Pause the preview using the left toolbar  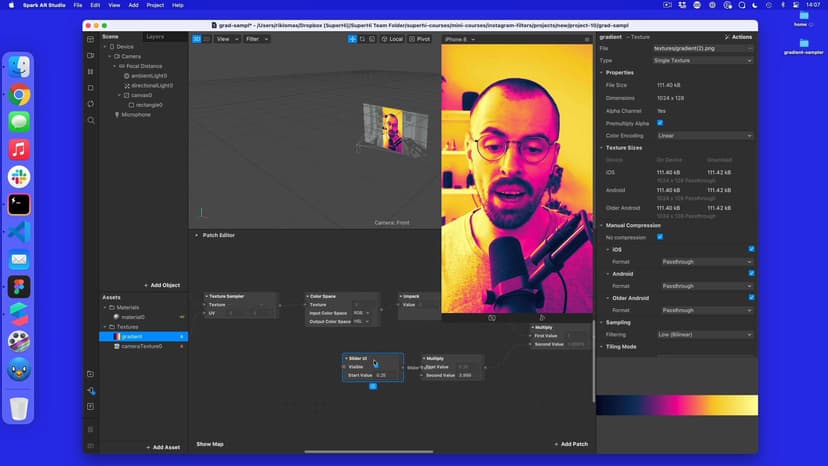[90, 72]
